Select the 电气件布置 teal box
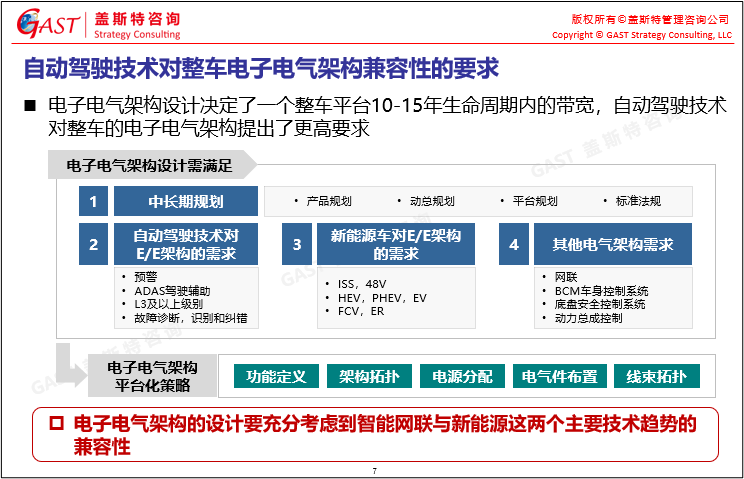This screenshot has width=744, height=479. point(559,376)
